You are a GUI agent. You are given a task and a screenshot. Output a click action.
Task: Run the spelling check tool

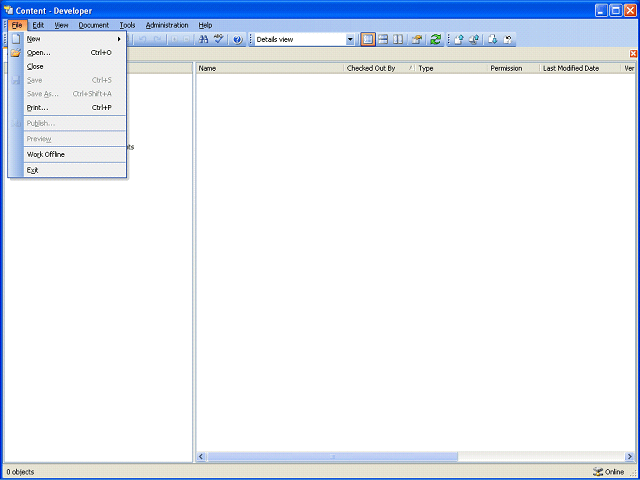click(x=219, y=39)
